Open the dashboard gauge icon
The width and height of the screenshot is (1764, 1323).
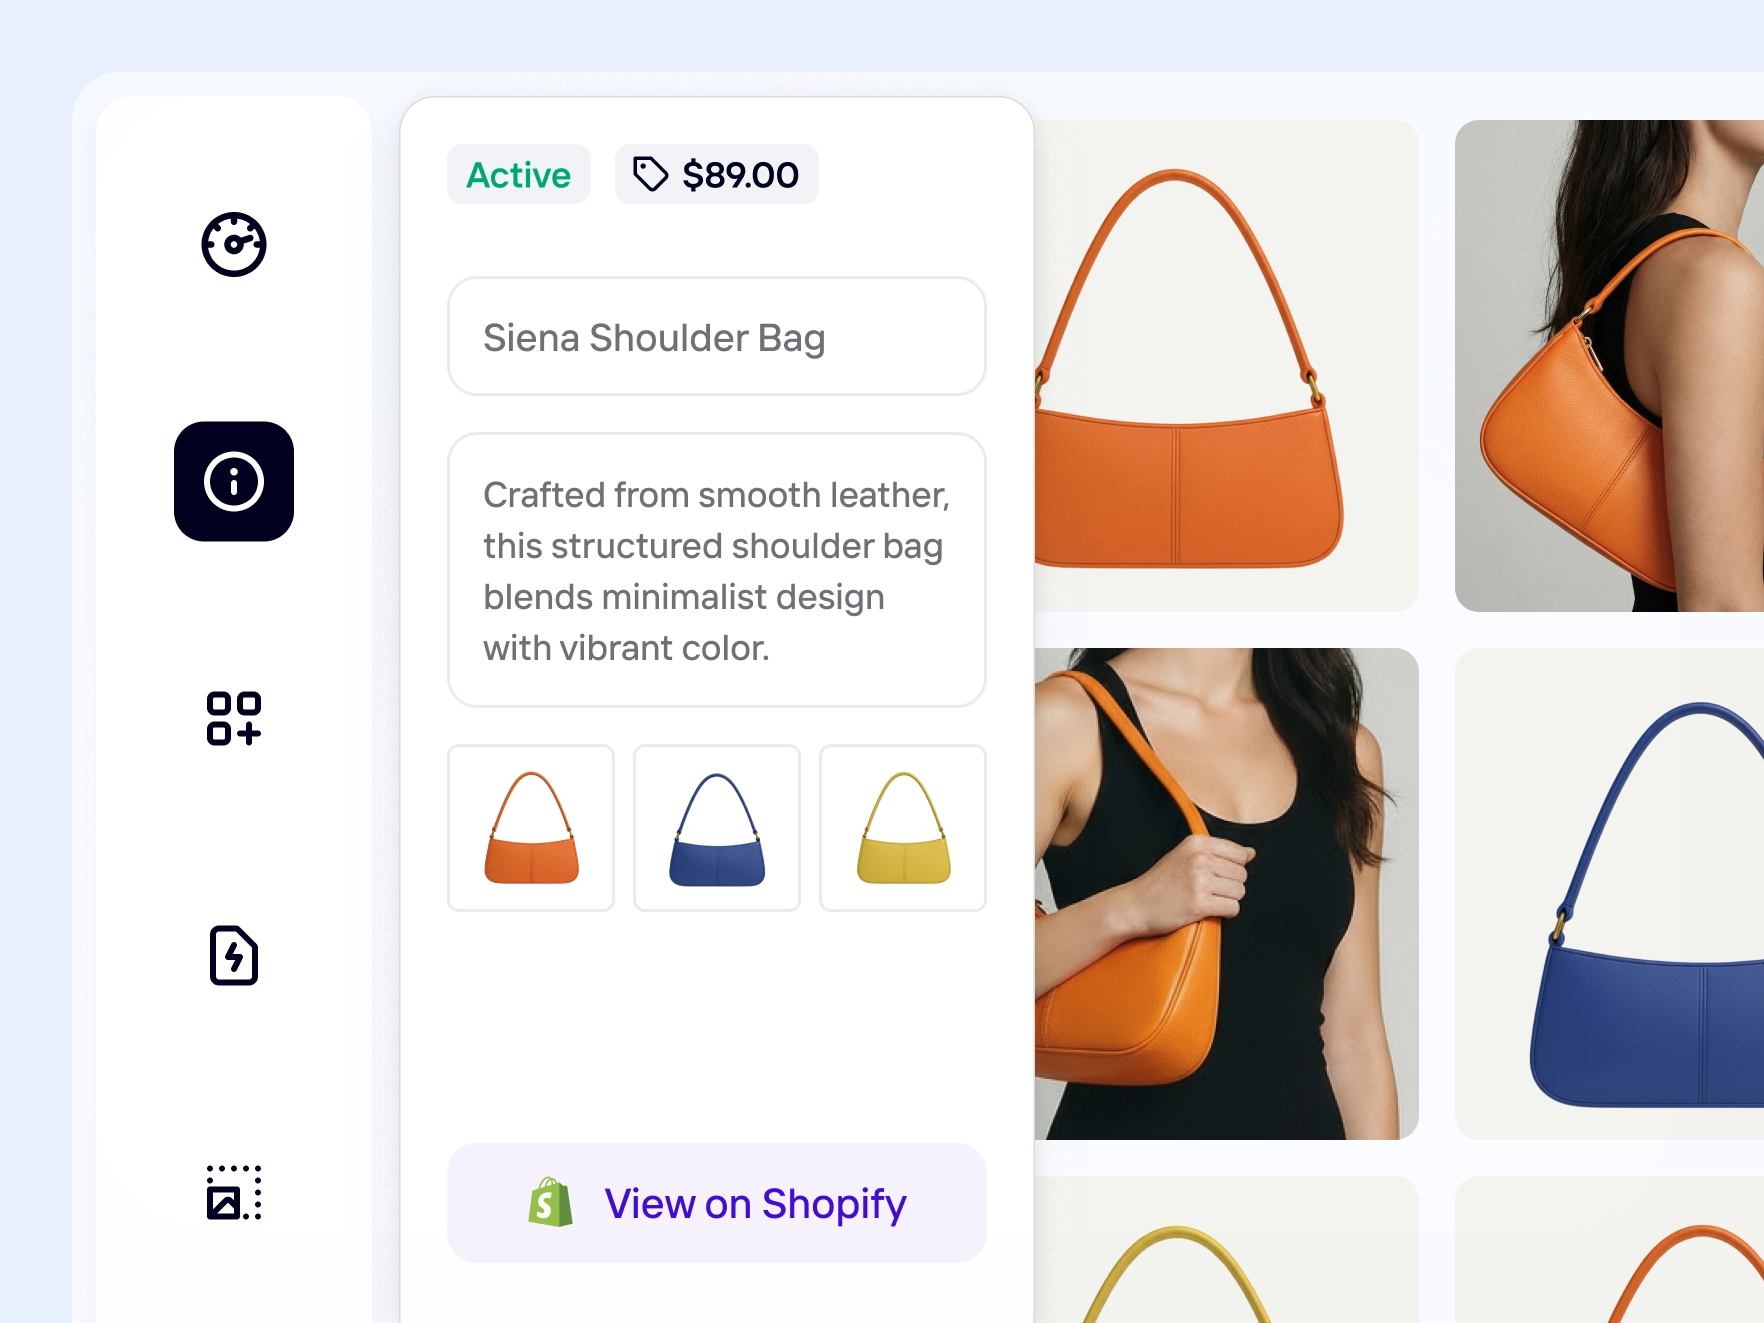tap(234, 244)
